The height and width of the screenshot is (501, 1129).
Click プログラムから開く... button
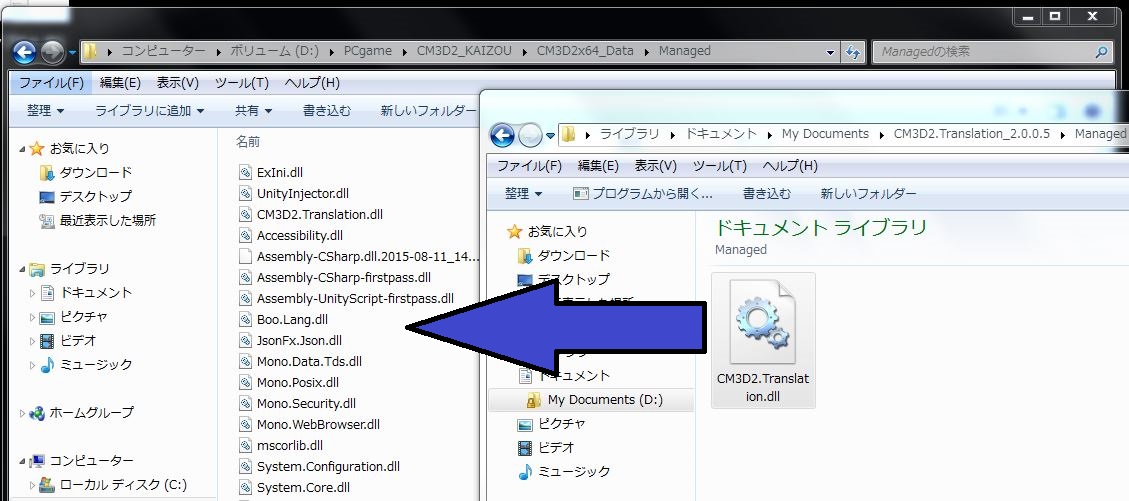[642, 194]
